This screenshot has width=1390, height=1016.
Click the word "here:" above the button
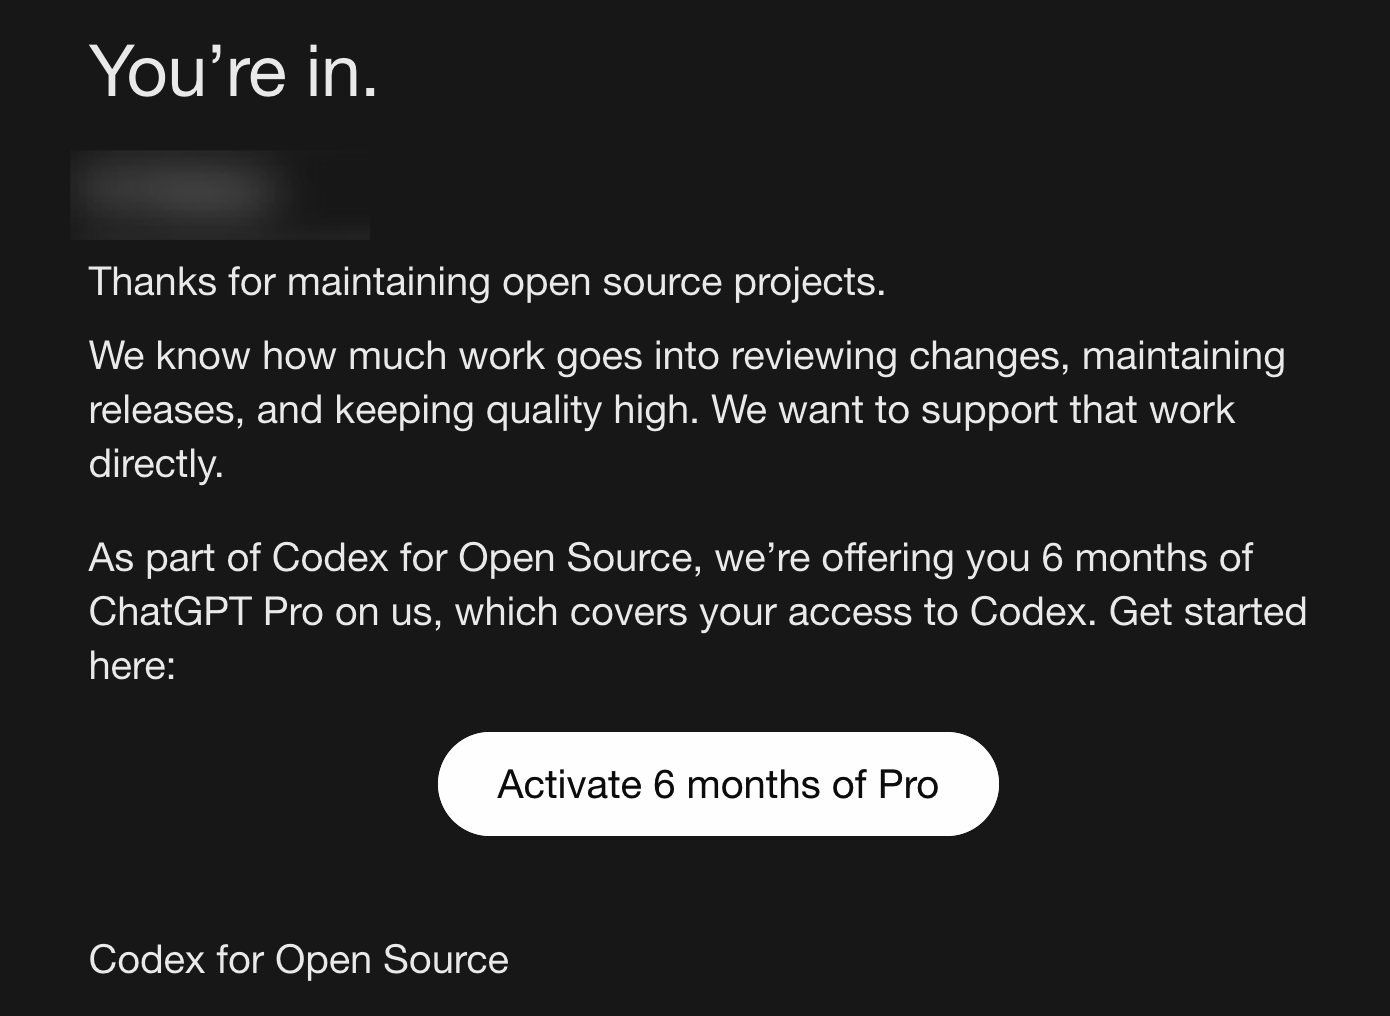coord(132,665)
